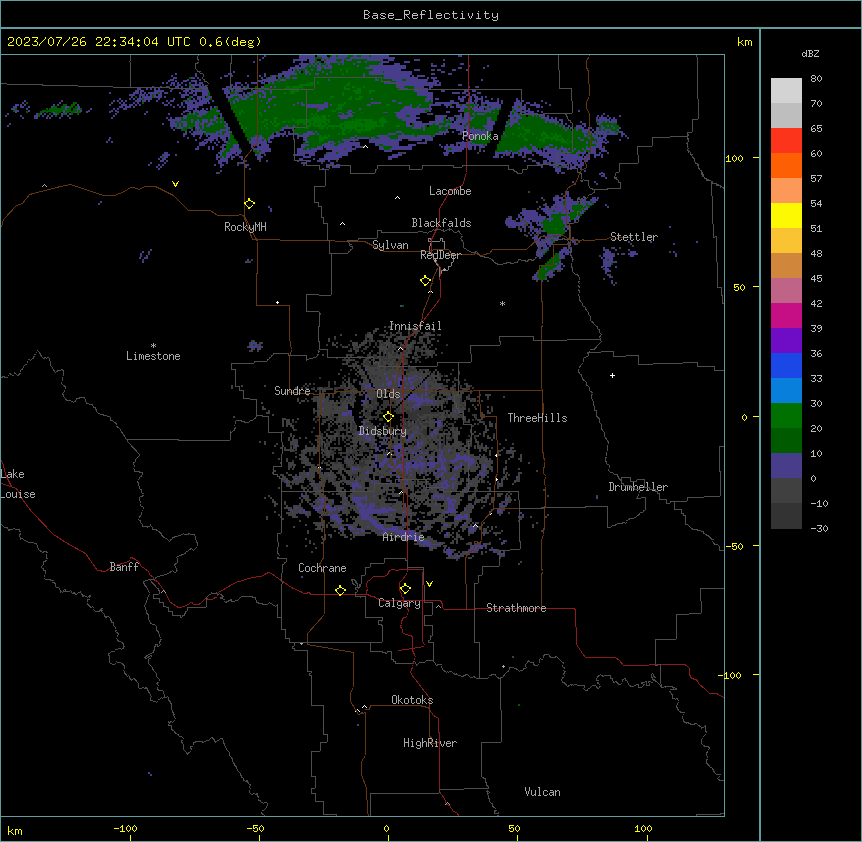Click the Limestone label
The height and width of the screenshot is (842, 862).
tap(153, 356)
